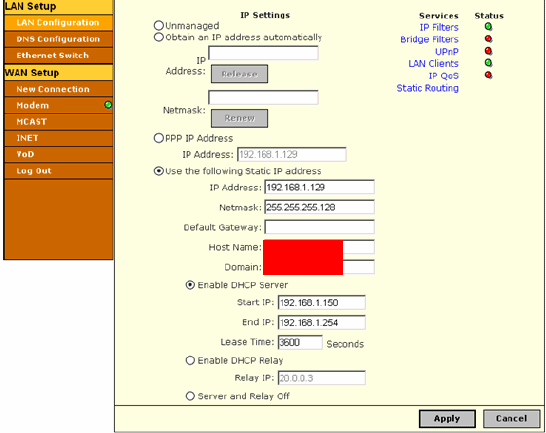Open the IP QoS link
This screenshot has height=433, width=546.
point(444,76)
